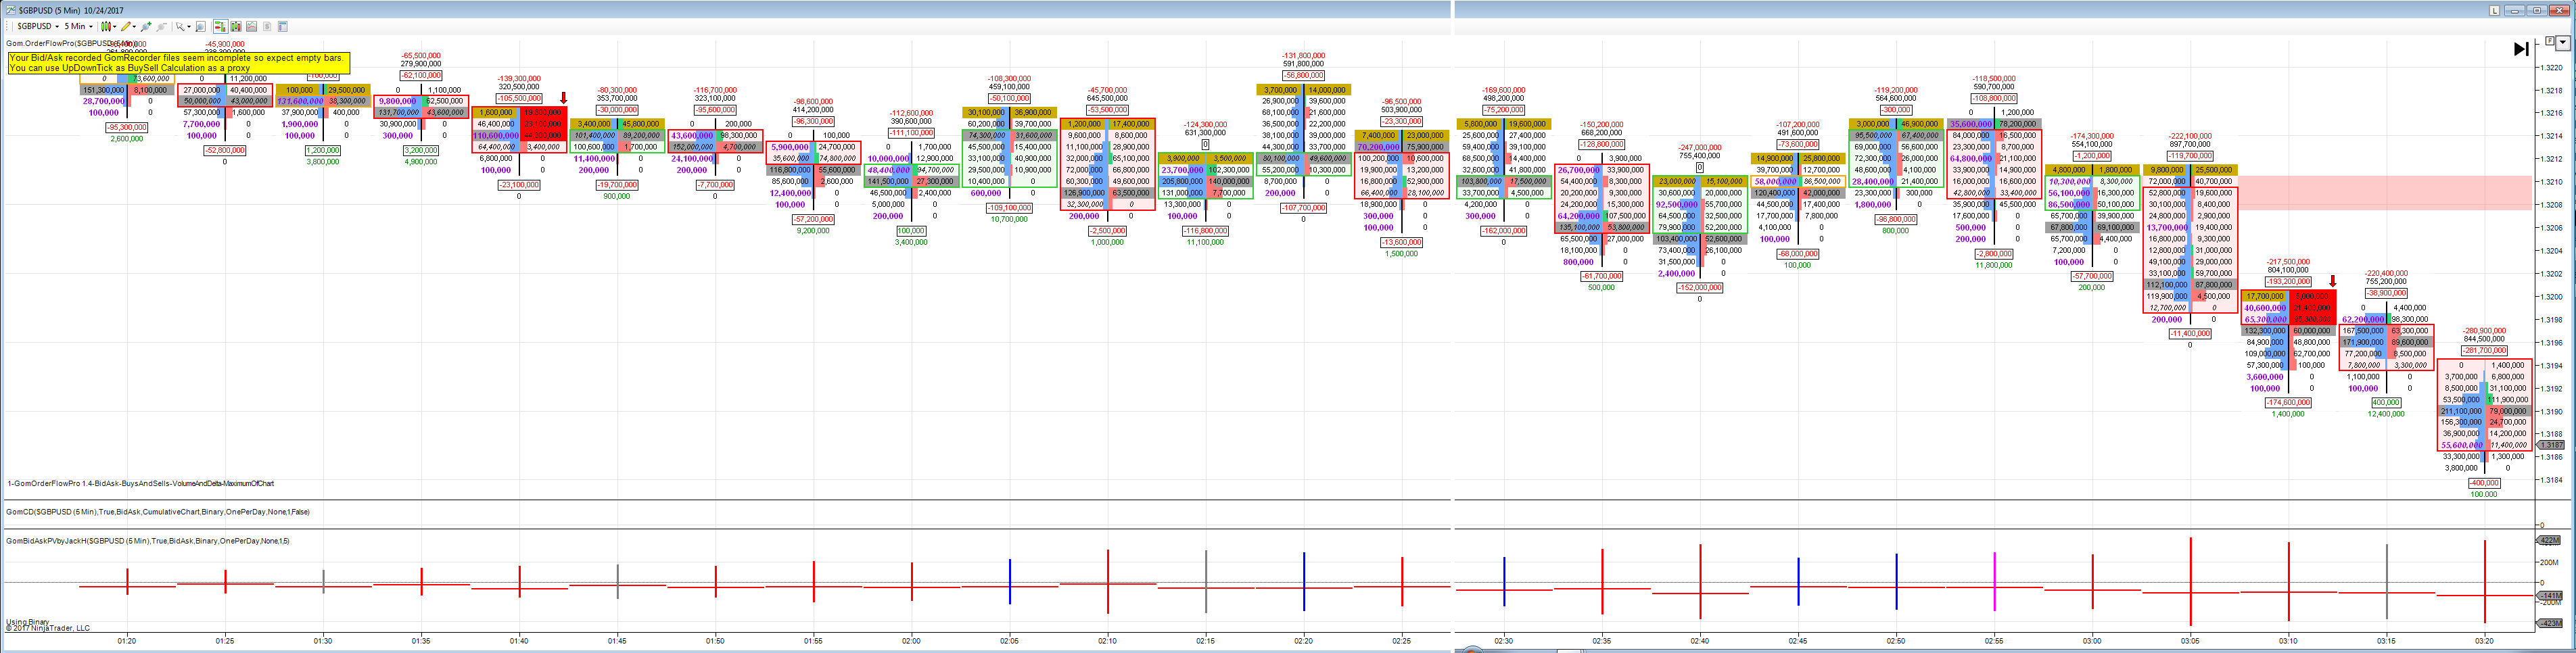
Task: Click the candlestick chart style icon
Action: tap(105, 26)
